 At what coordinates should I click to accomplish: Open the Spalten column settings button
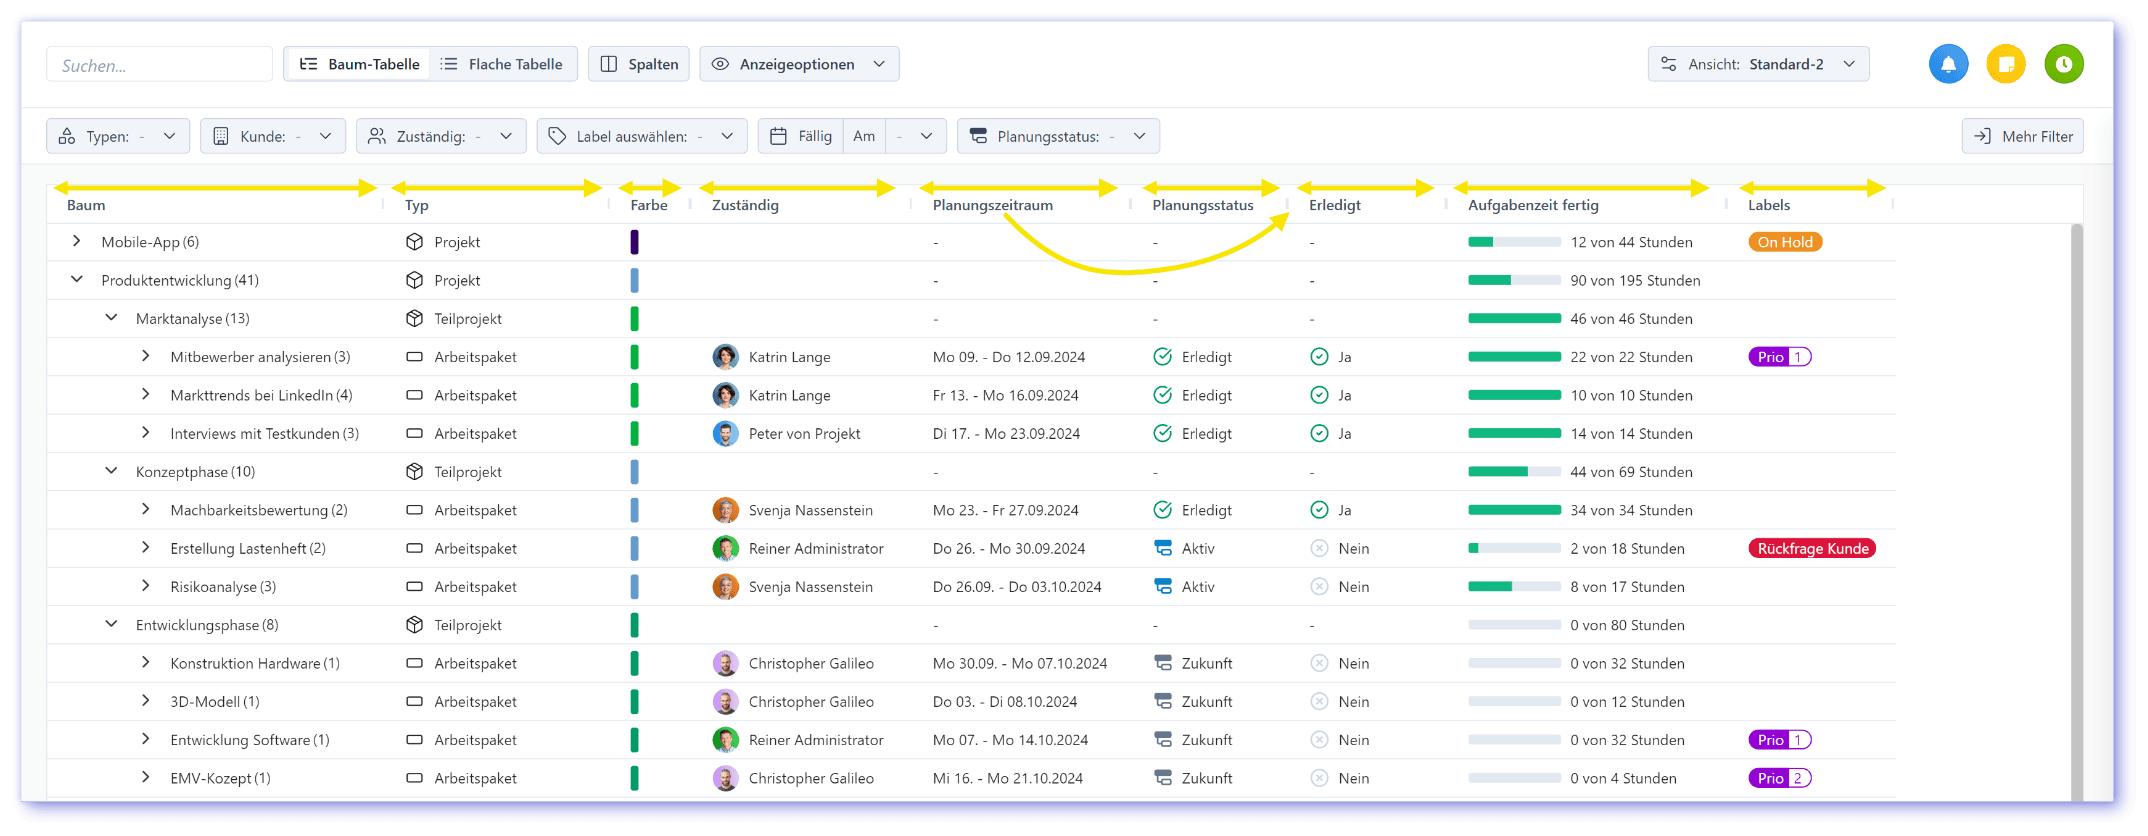[x=639, y=65]
